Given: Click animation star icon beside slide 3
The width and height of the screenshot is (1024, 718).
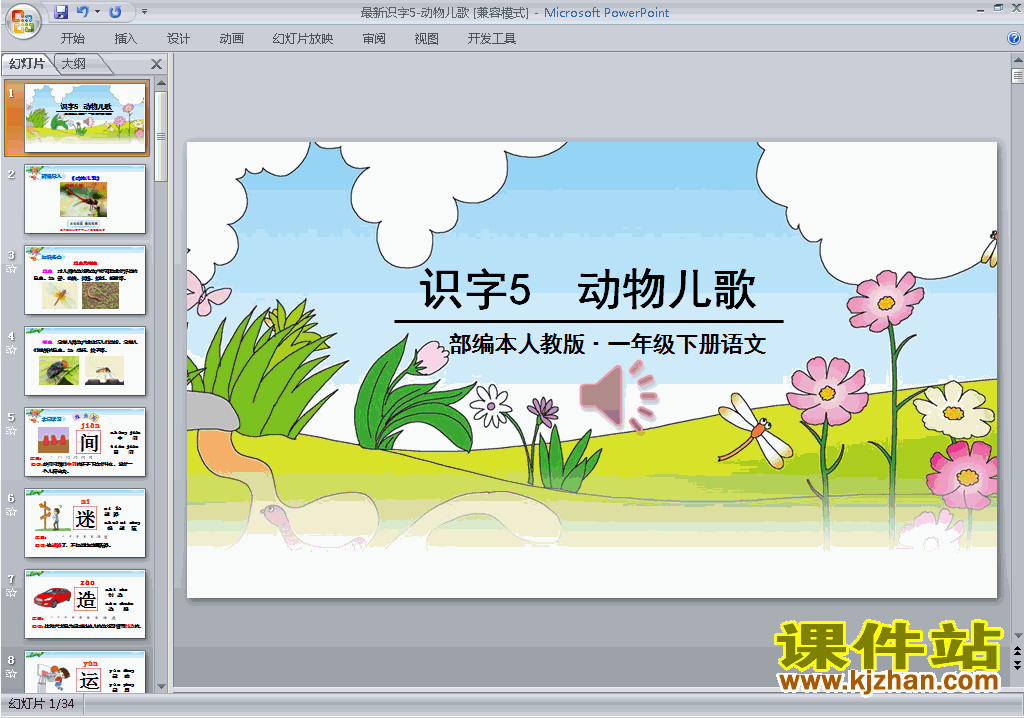Looking at the screenshot, I should (x=11, y=269).
